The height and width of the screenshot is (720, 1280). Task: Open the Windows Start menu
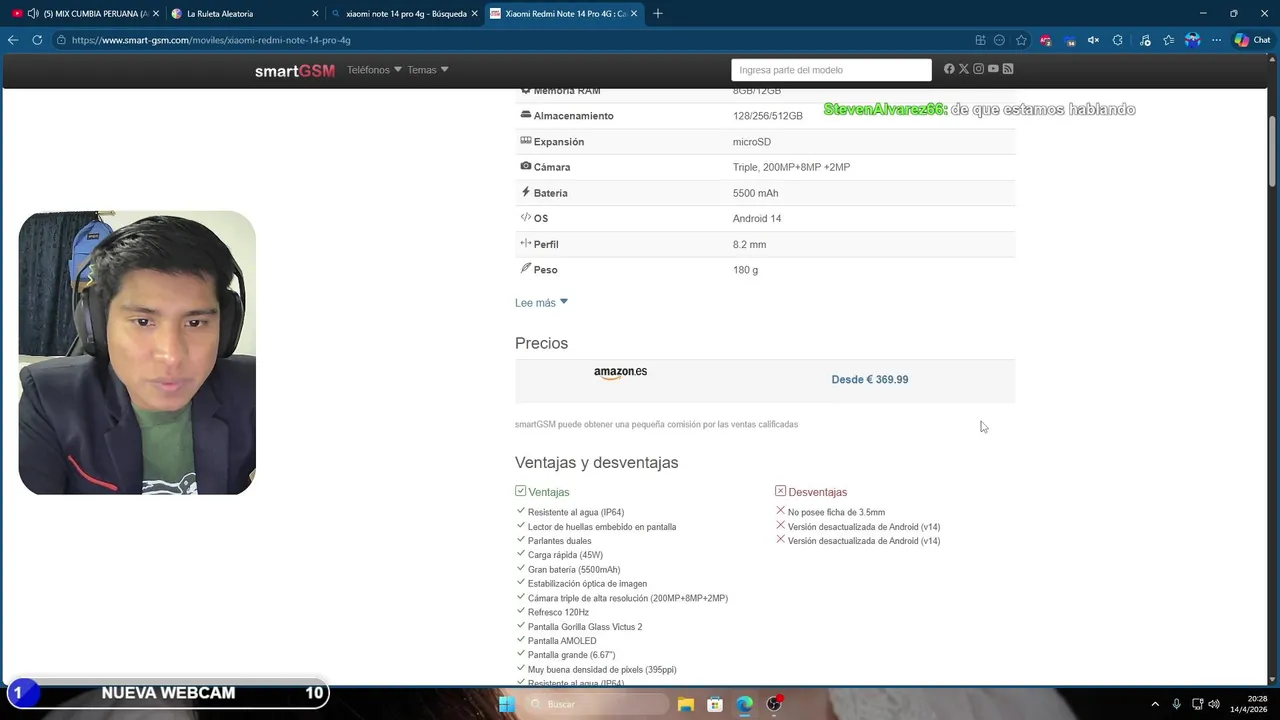[507, 704]
